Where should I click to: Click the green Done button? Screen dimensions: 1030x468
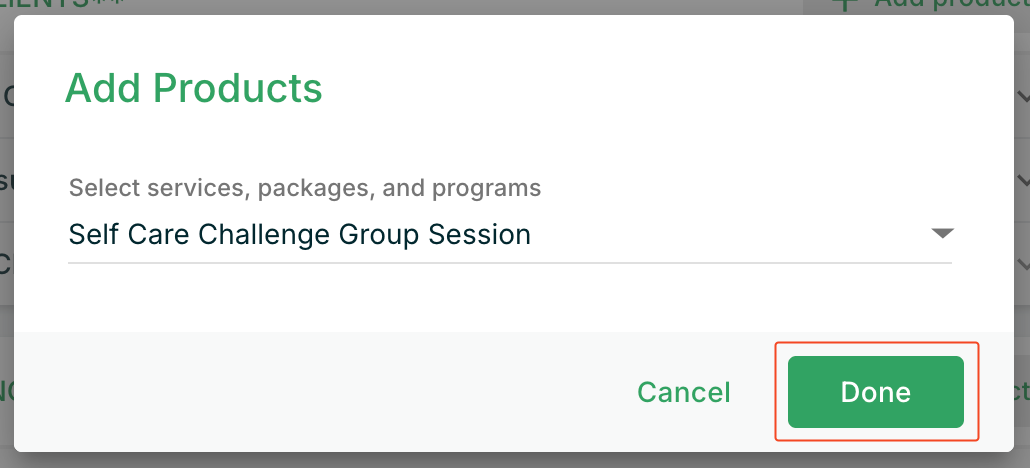[x=875, y=392]
